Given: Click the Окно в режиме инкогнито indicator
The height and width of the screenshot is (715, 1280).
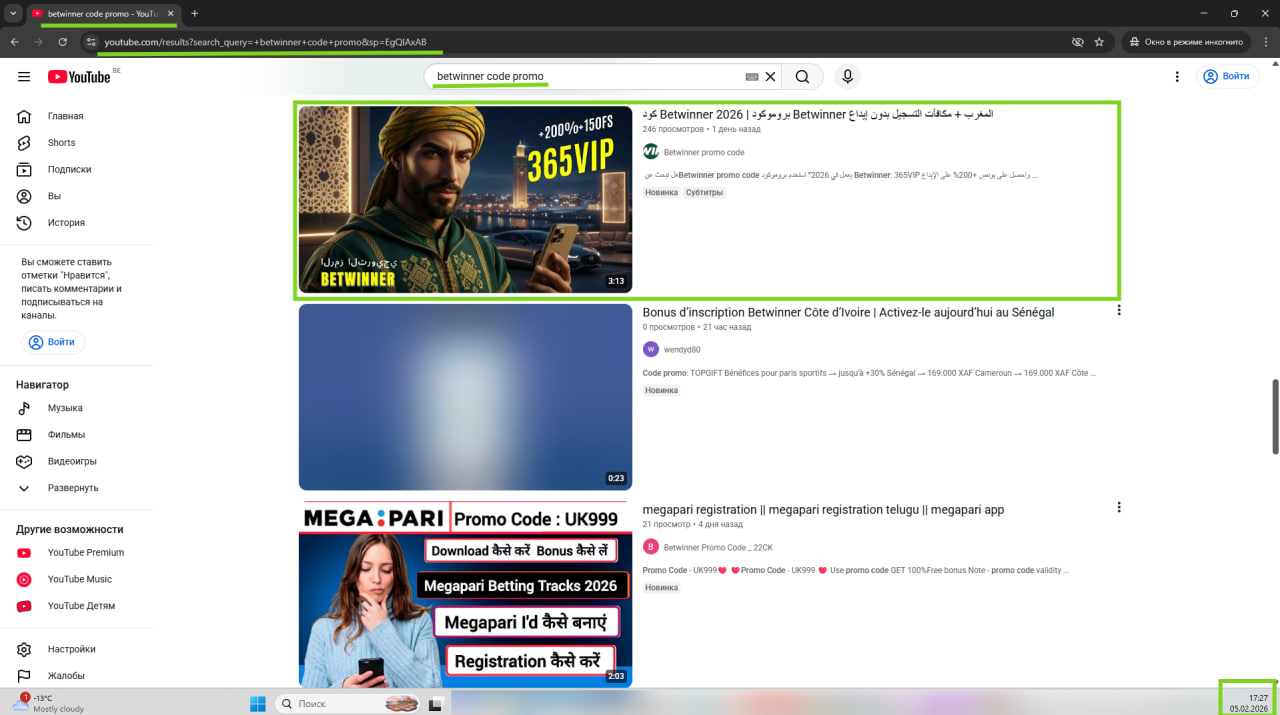Looking at the screenshot, I should point(1186,42).
